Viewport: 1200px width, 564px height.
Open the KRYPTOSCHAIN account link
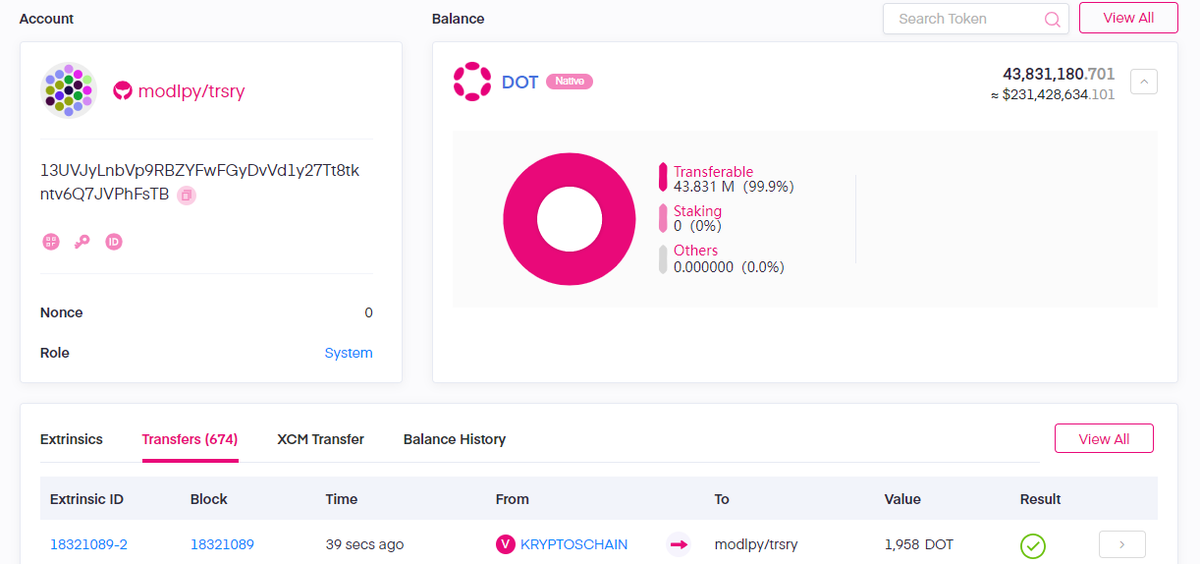click(x=574, y=545)
